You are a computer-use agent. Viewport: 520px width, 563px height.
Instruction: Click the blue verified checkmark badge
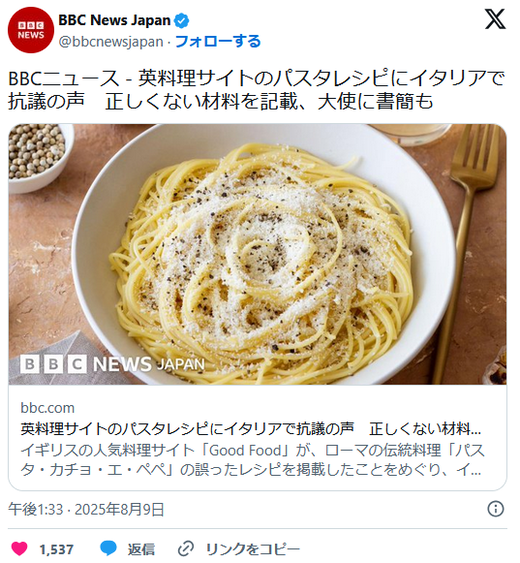tap(182, 21)
